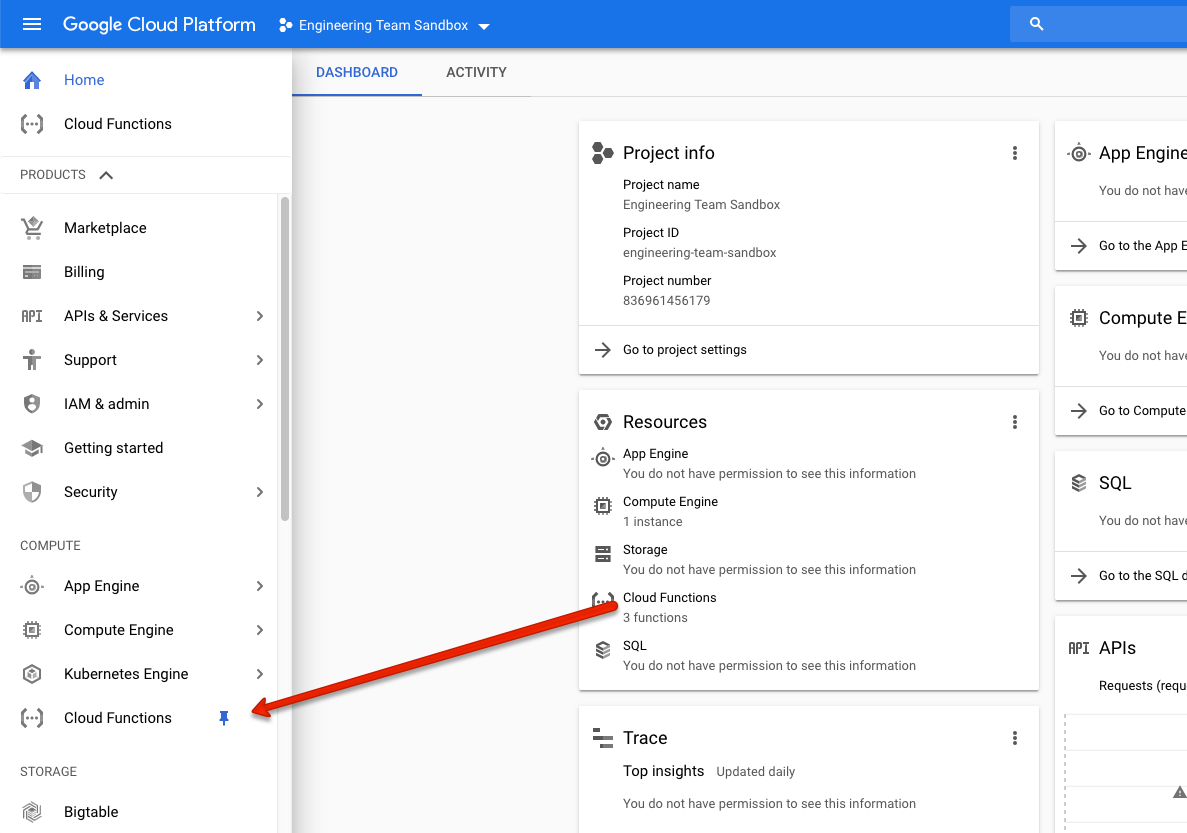1187x833 pixels.
Task: Click the App Engine sidebar icon
Action: (32, 586)
